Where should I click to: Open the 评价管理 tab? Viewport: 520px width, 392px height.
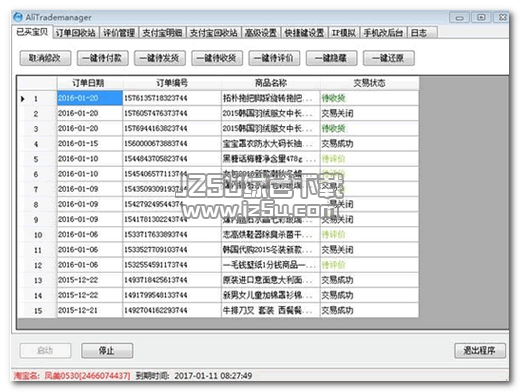(x=119, y=33)
